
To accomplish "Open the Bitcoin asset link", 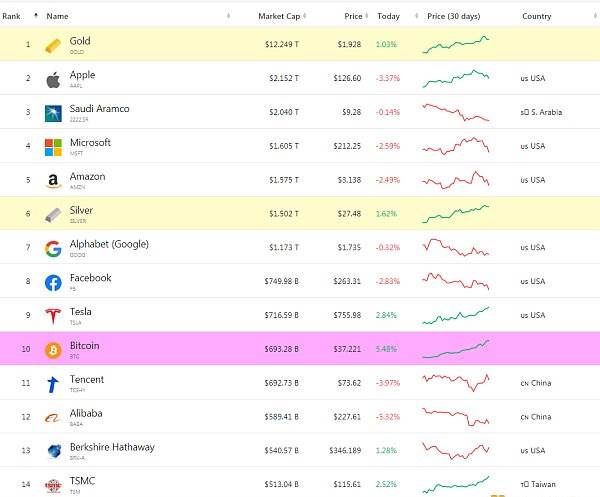I will [85, 345].
